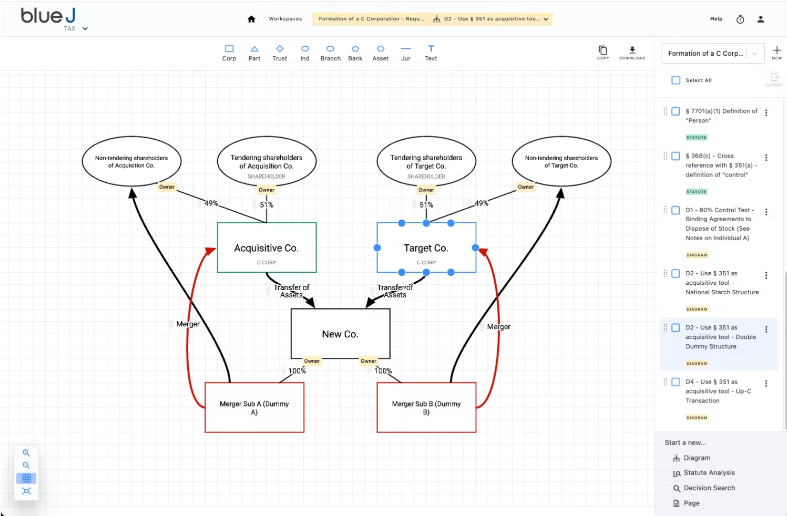The image size is (787, 516).
Task: Select Non-tendering shareholders of Target Co. ellipse
Action: click(562, 161)
